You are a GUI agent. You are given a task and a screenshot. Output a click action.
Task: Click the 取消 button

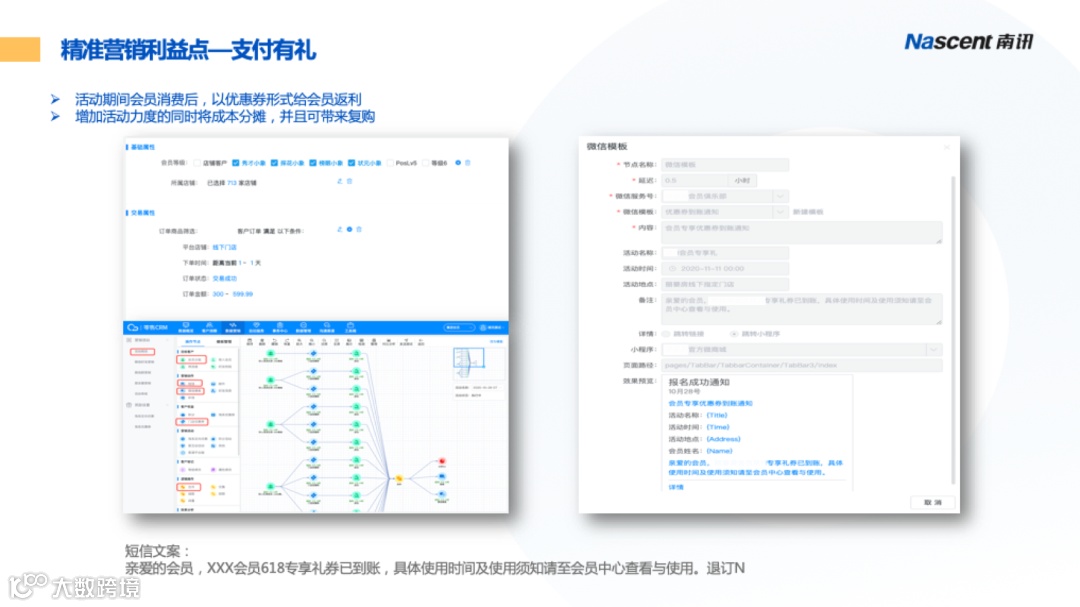click(933, 502)
